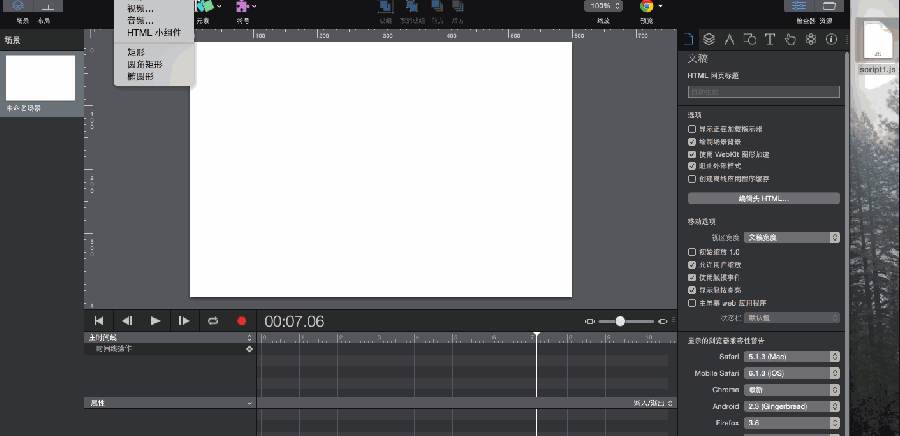Click the red Record button in timeline
The image size is (900, 436).
pyautogui.click(x=241, y=321)
